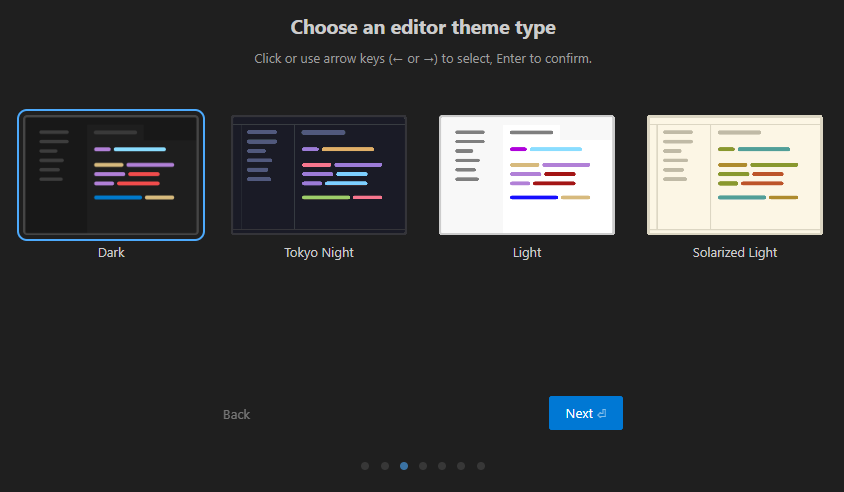Click the arrow keys instruction subtitle text
844x492 pixels.
[x=423, y=59]
